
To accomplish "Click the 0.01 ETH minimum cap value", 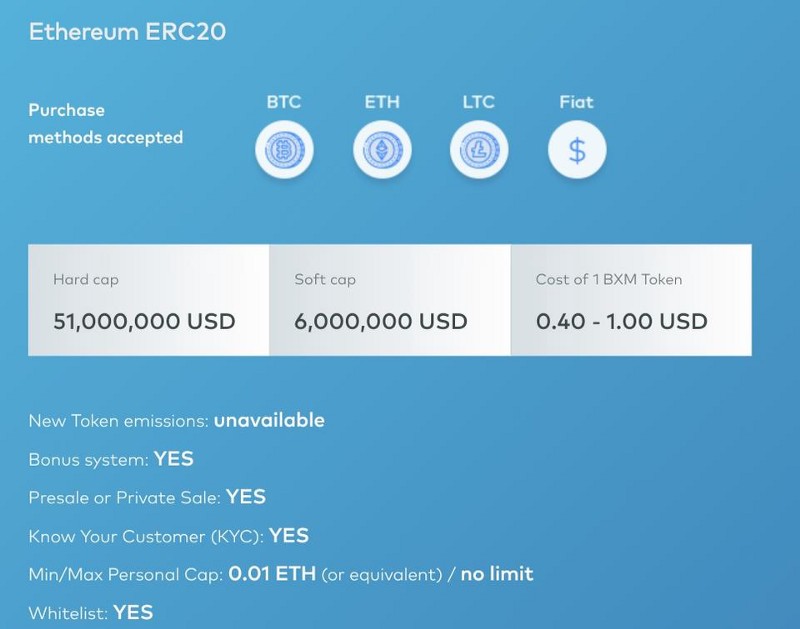I will point(272,574).
